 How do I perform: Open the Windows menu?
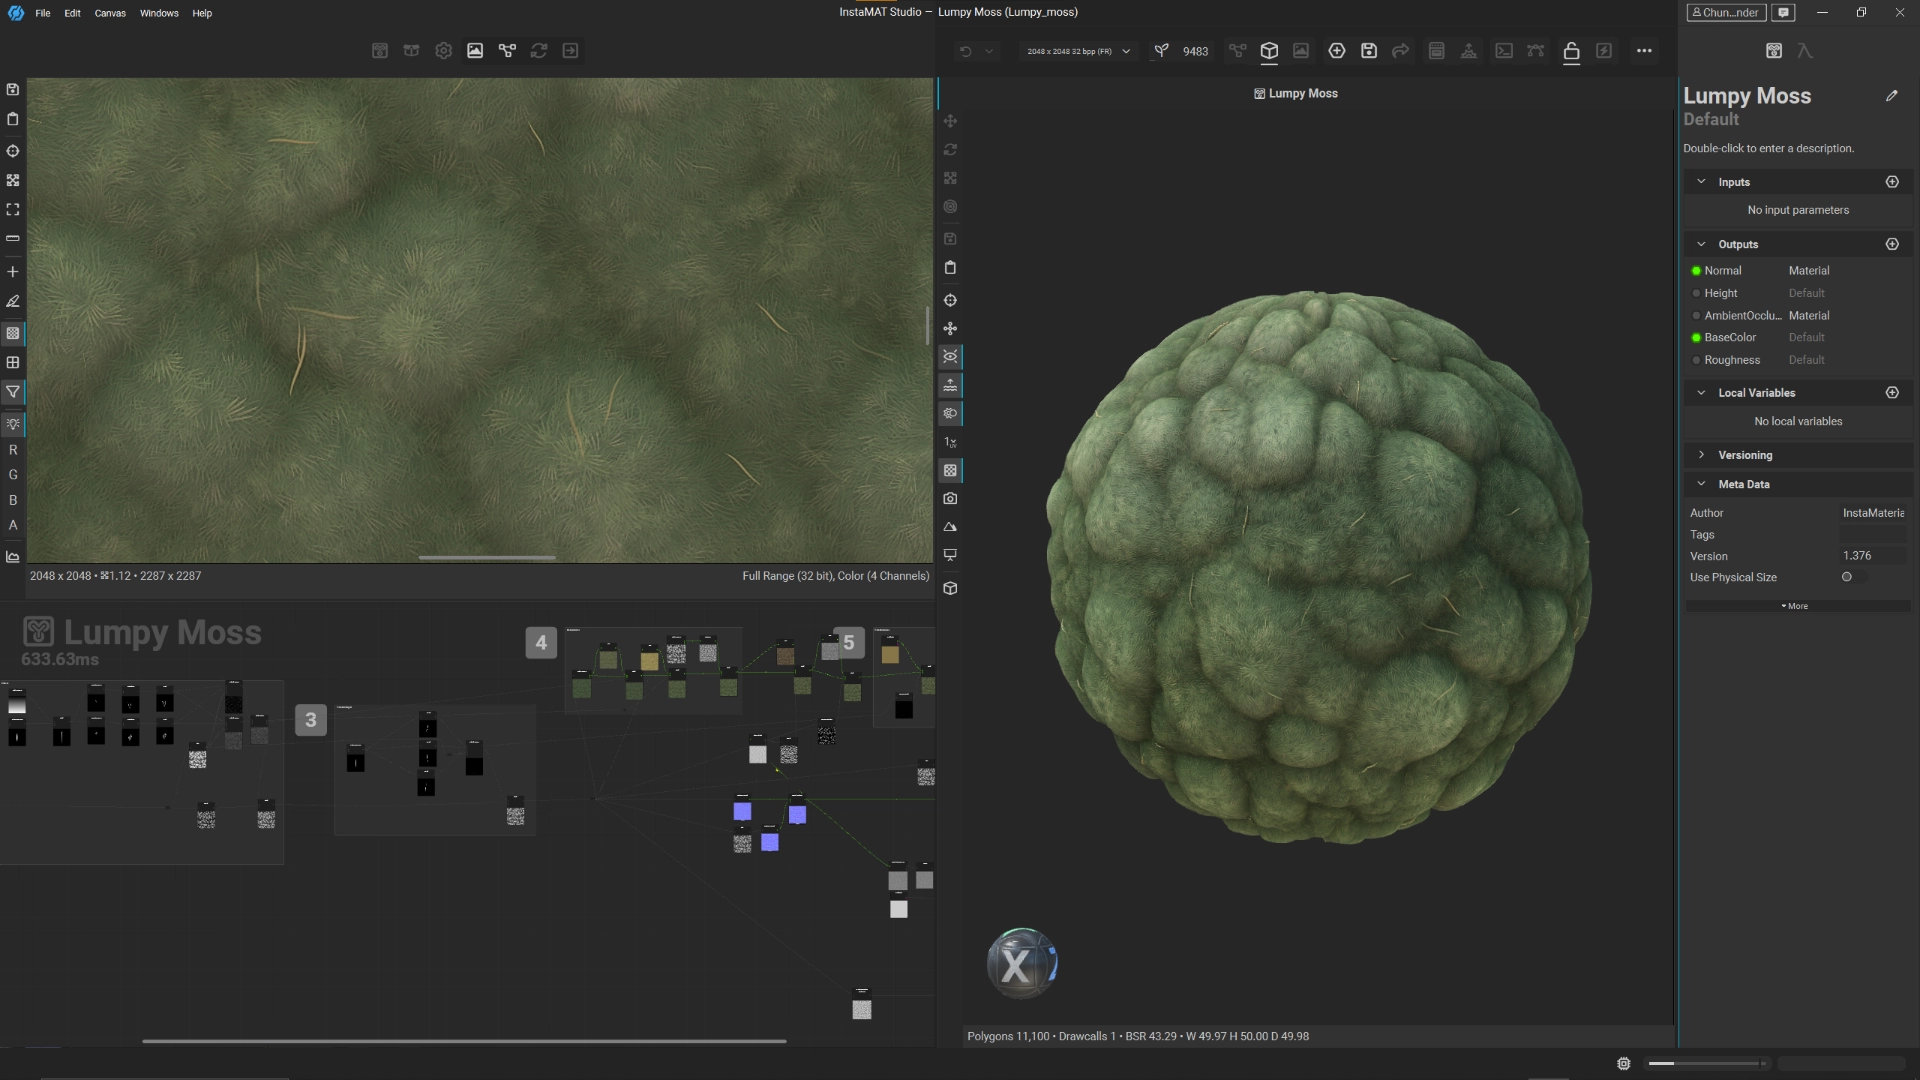[159, 13]
